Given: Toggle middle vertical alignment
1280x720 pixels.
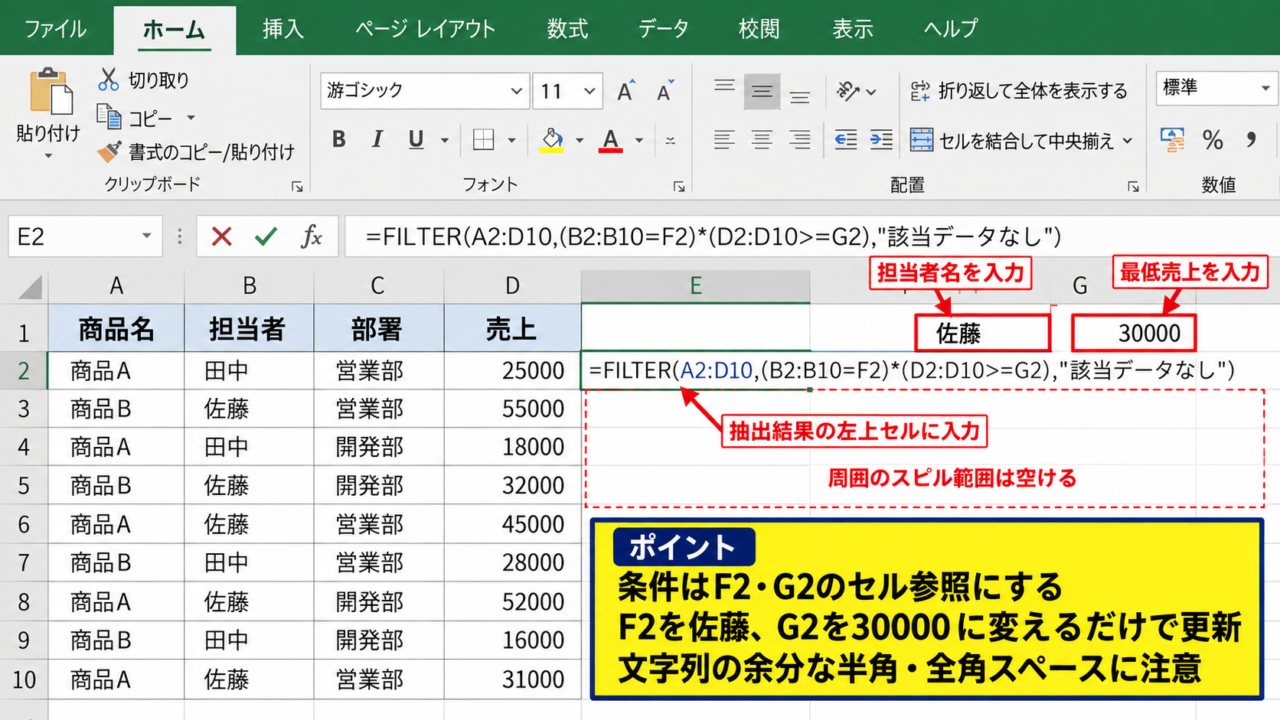Looking at the screenshot, I should click(x=762, y=92).
